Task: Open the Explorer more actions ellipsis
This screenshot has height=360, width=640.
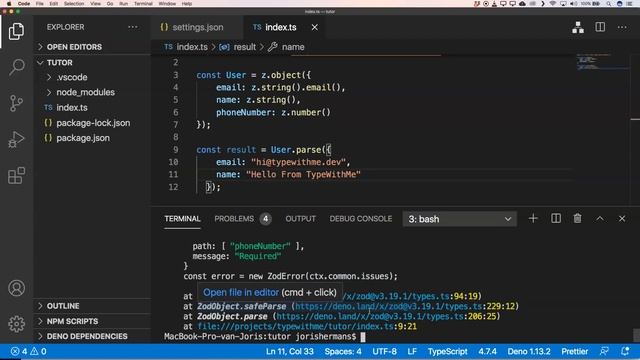Action: point(133,27)
